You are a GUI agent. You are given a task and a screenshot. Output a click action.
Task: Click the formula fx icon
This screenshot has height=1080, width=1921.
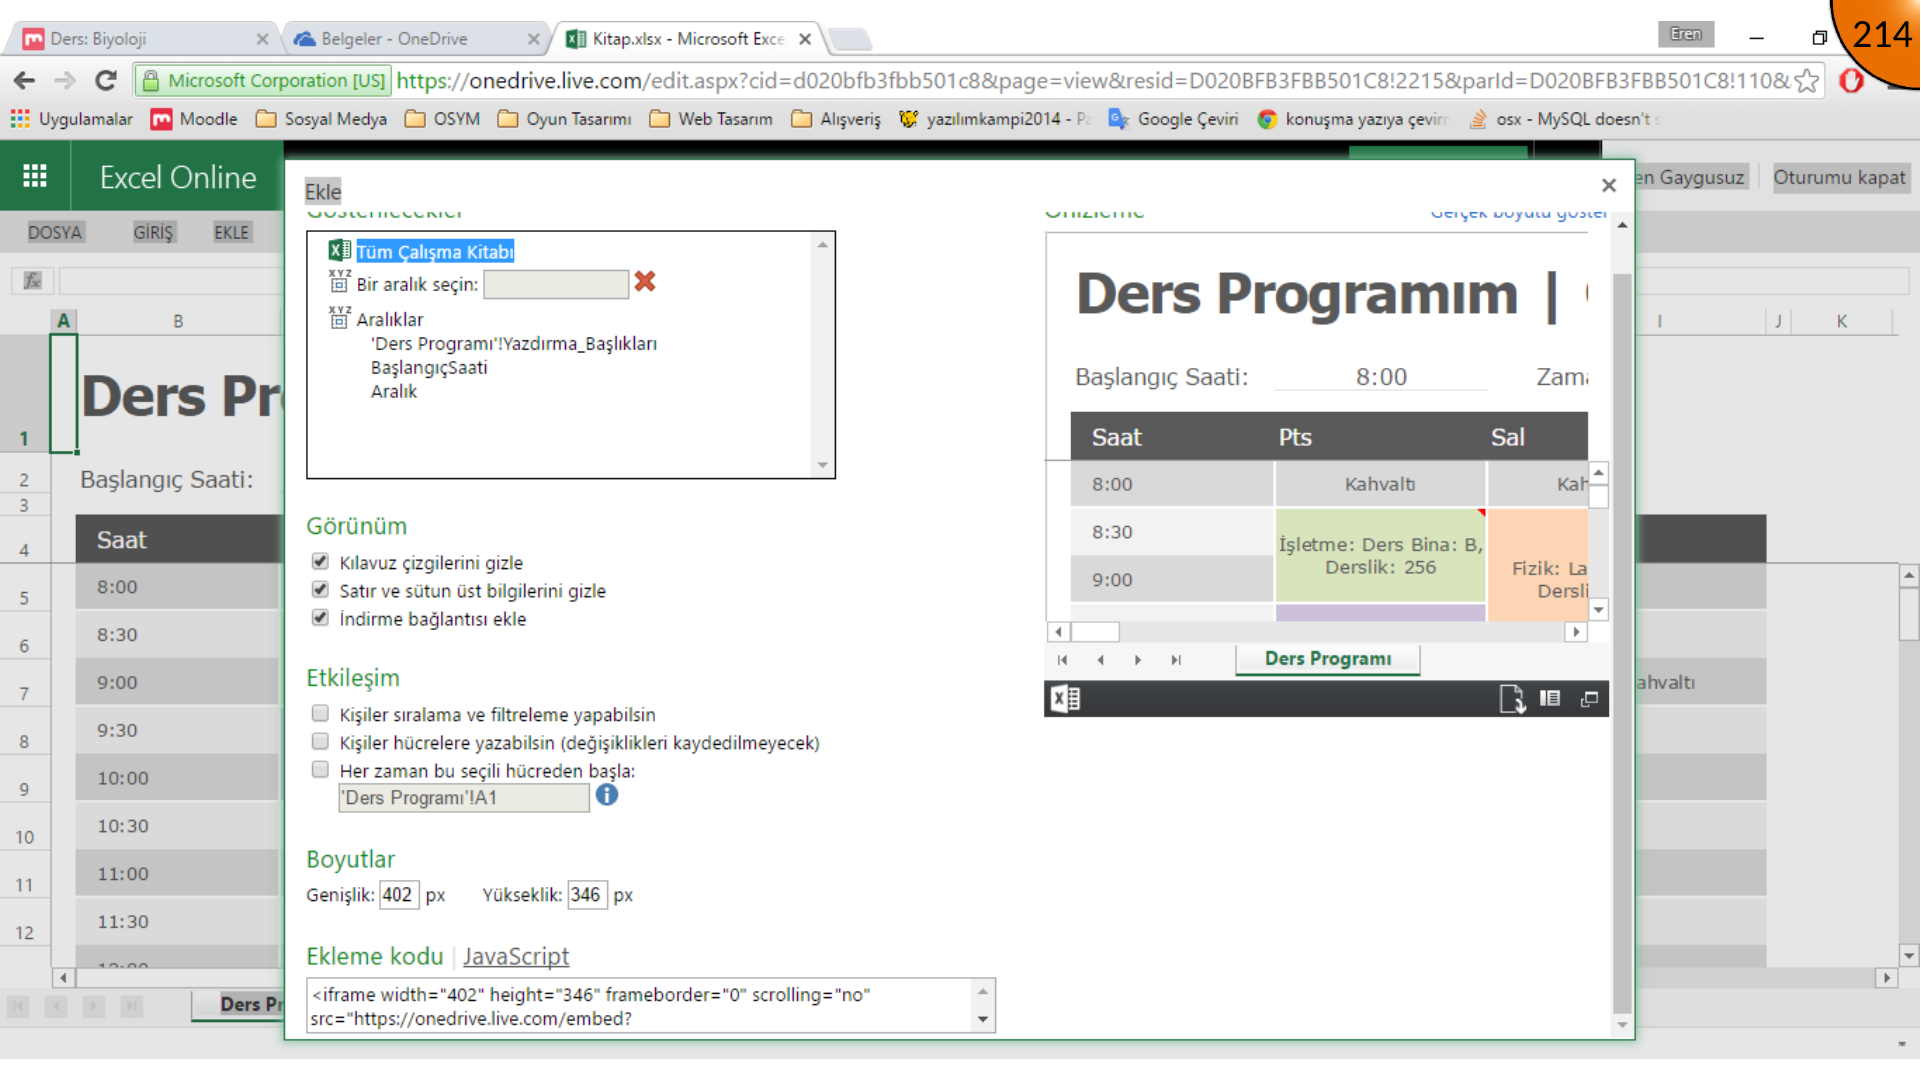(x=33, y=281)
